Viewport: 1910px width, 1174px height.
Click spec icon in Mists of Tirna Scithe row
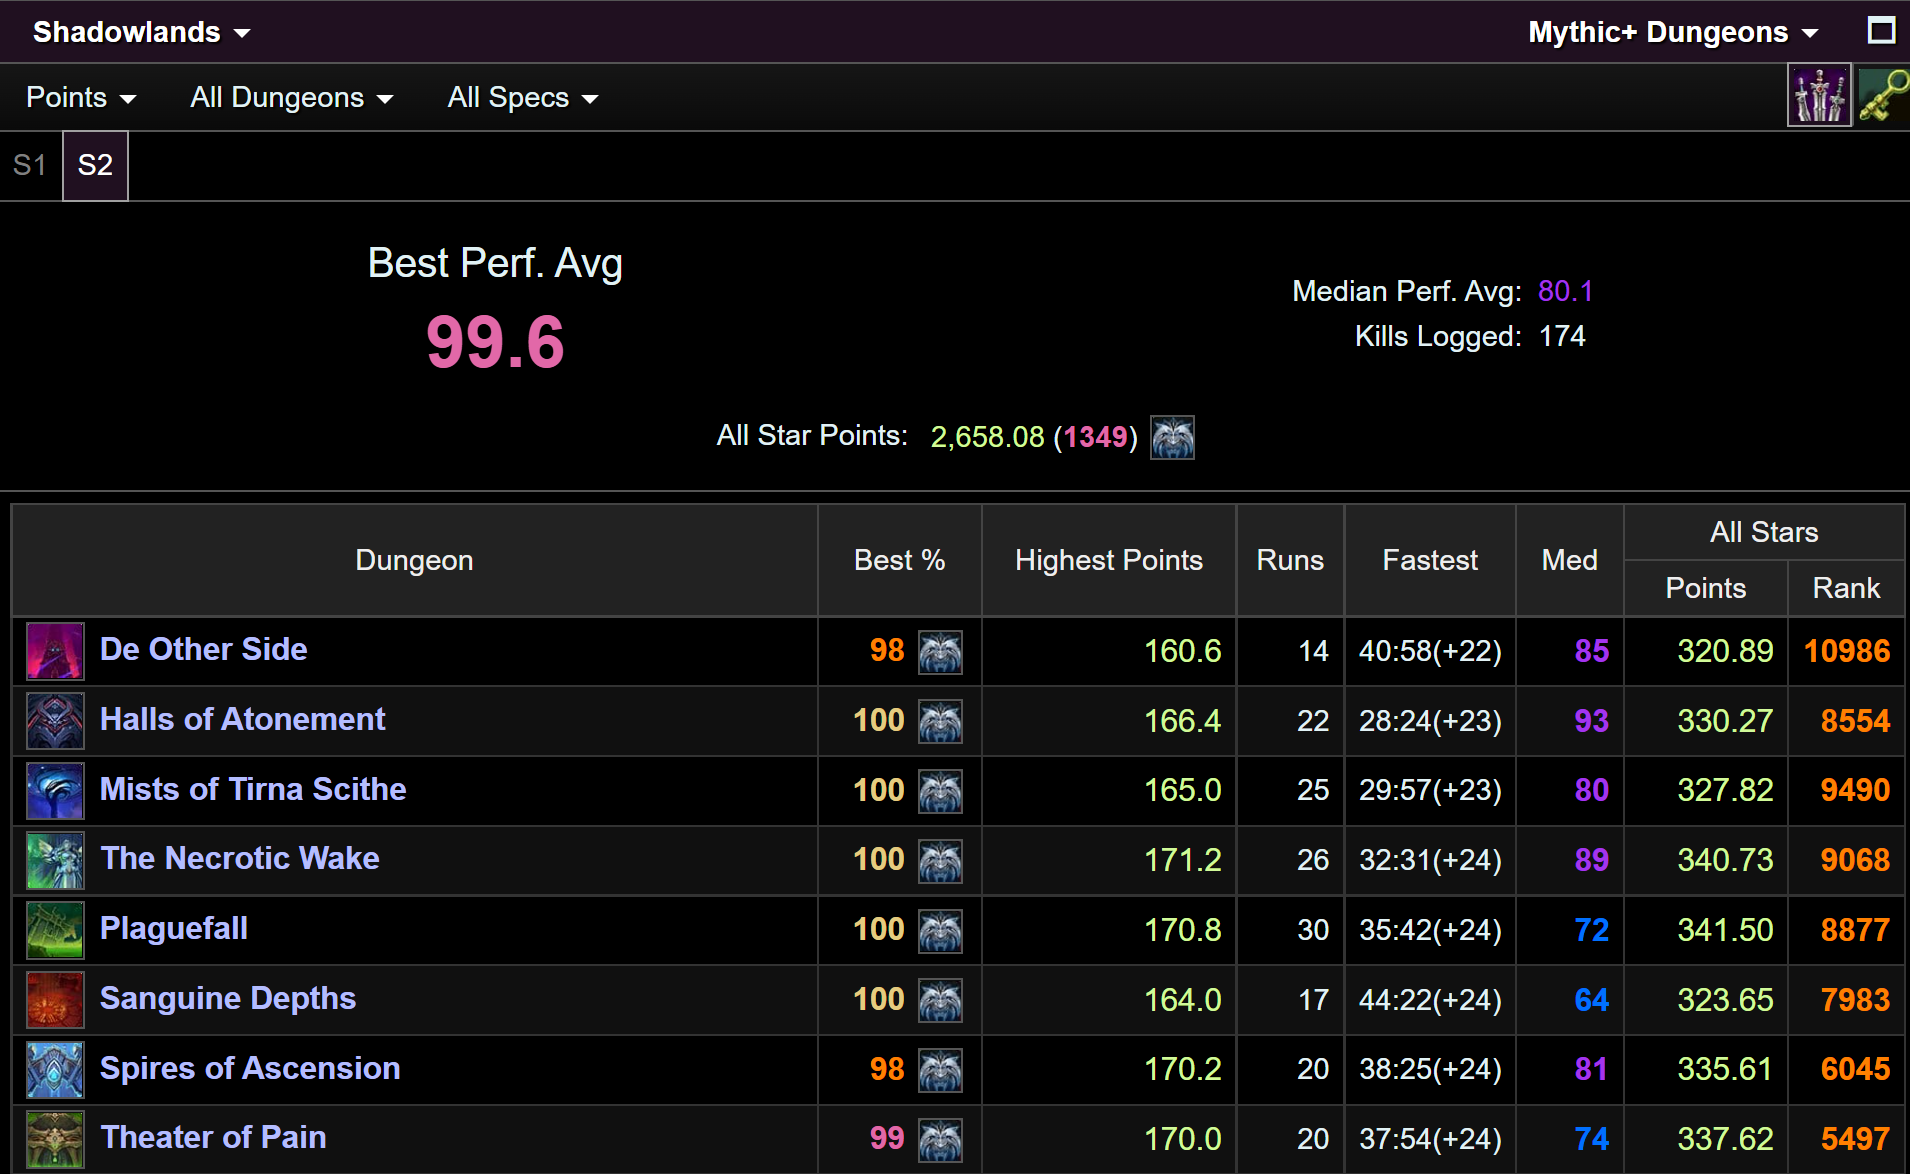pyautogui.click(x=940, y=791)
